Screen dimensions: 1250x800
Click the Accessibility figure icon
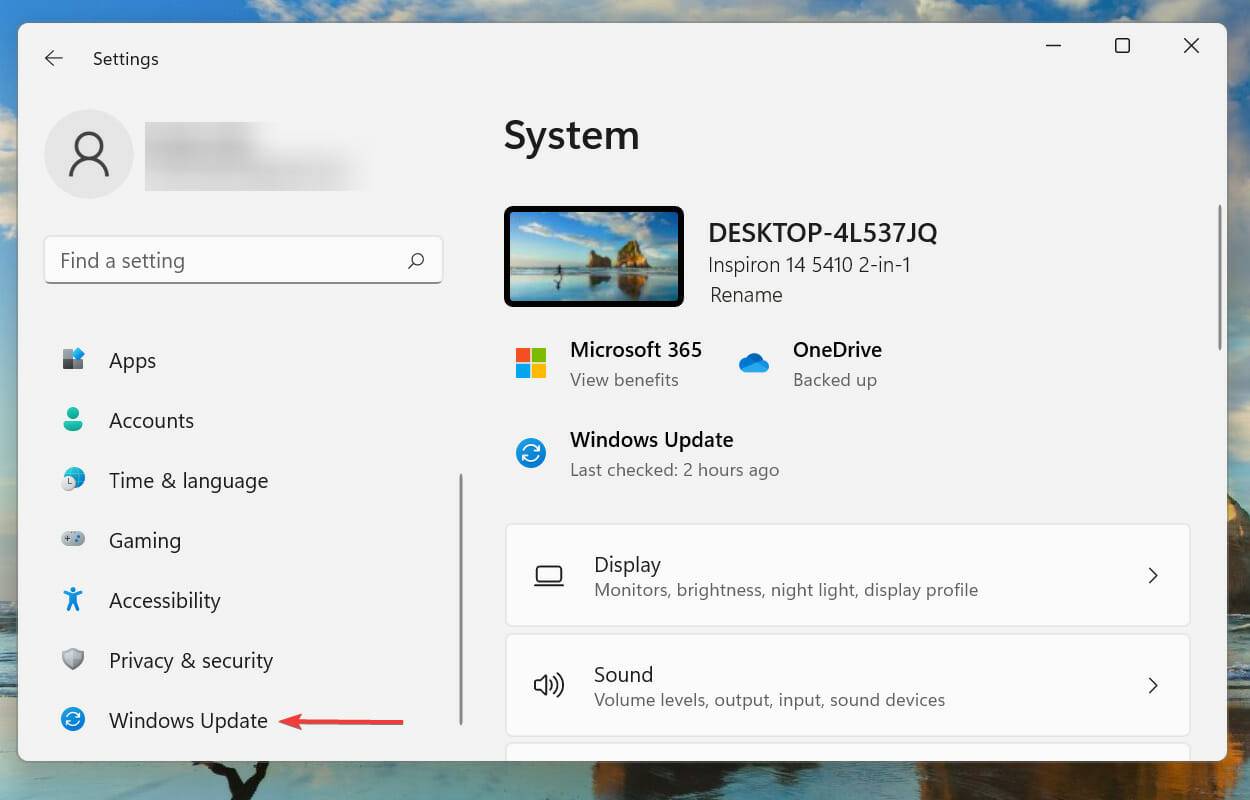pyautogui.click(x=73, y=600)
